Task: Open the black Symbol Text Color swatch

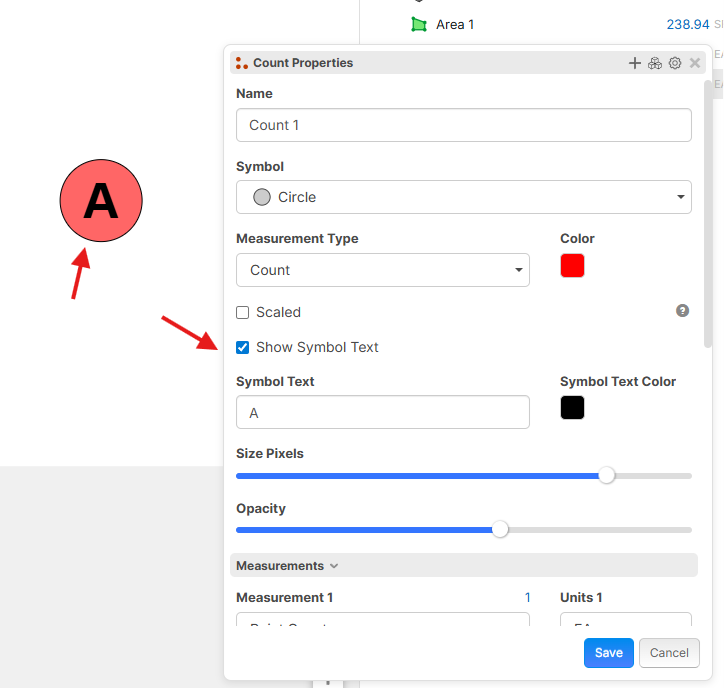Action: 572,408
